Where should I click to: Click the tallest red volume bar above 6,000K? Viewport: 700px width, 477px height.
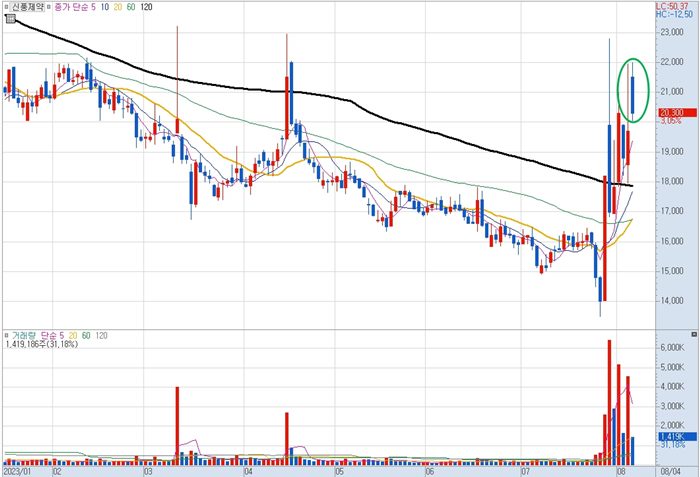pos(609,402)
